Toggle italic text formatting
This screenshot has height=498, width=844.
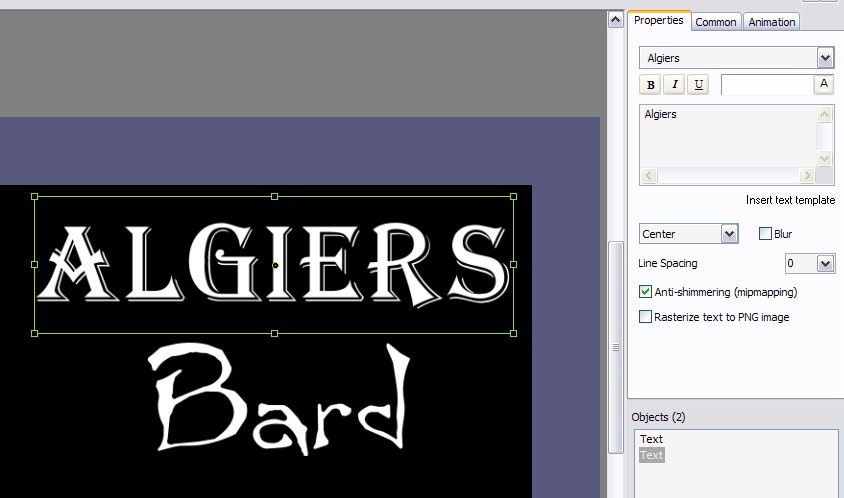pyautogui.click(x=675, y=85)
